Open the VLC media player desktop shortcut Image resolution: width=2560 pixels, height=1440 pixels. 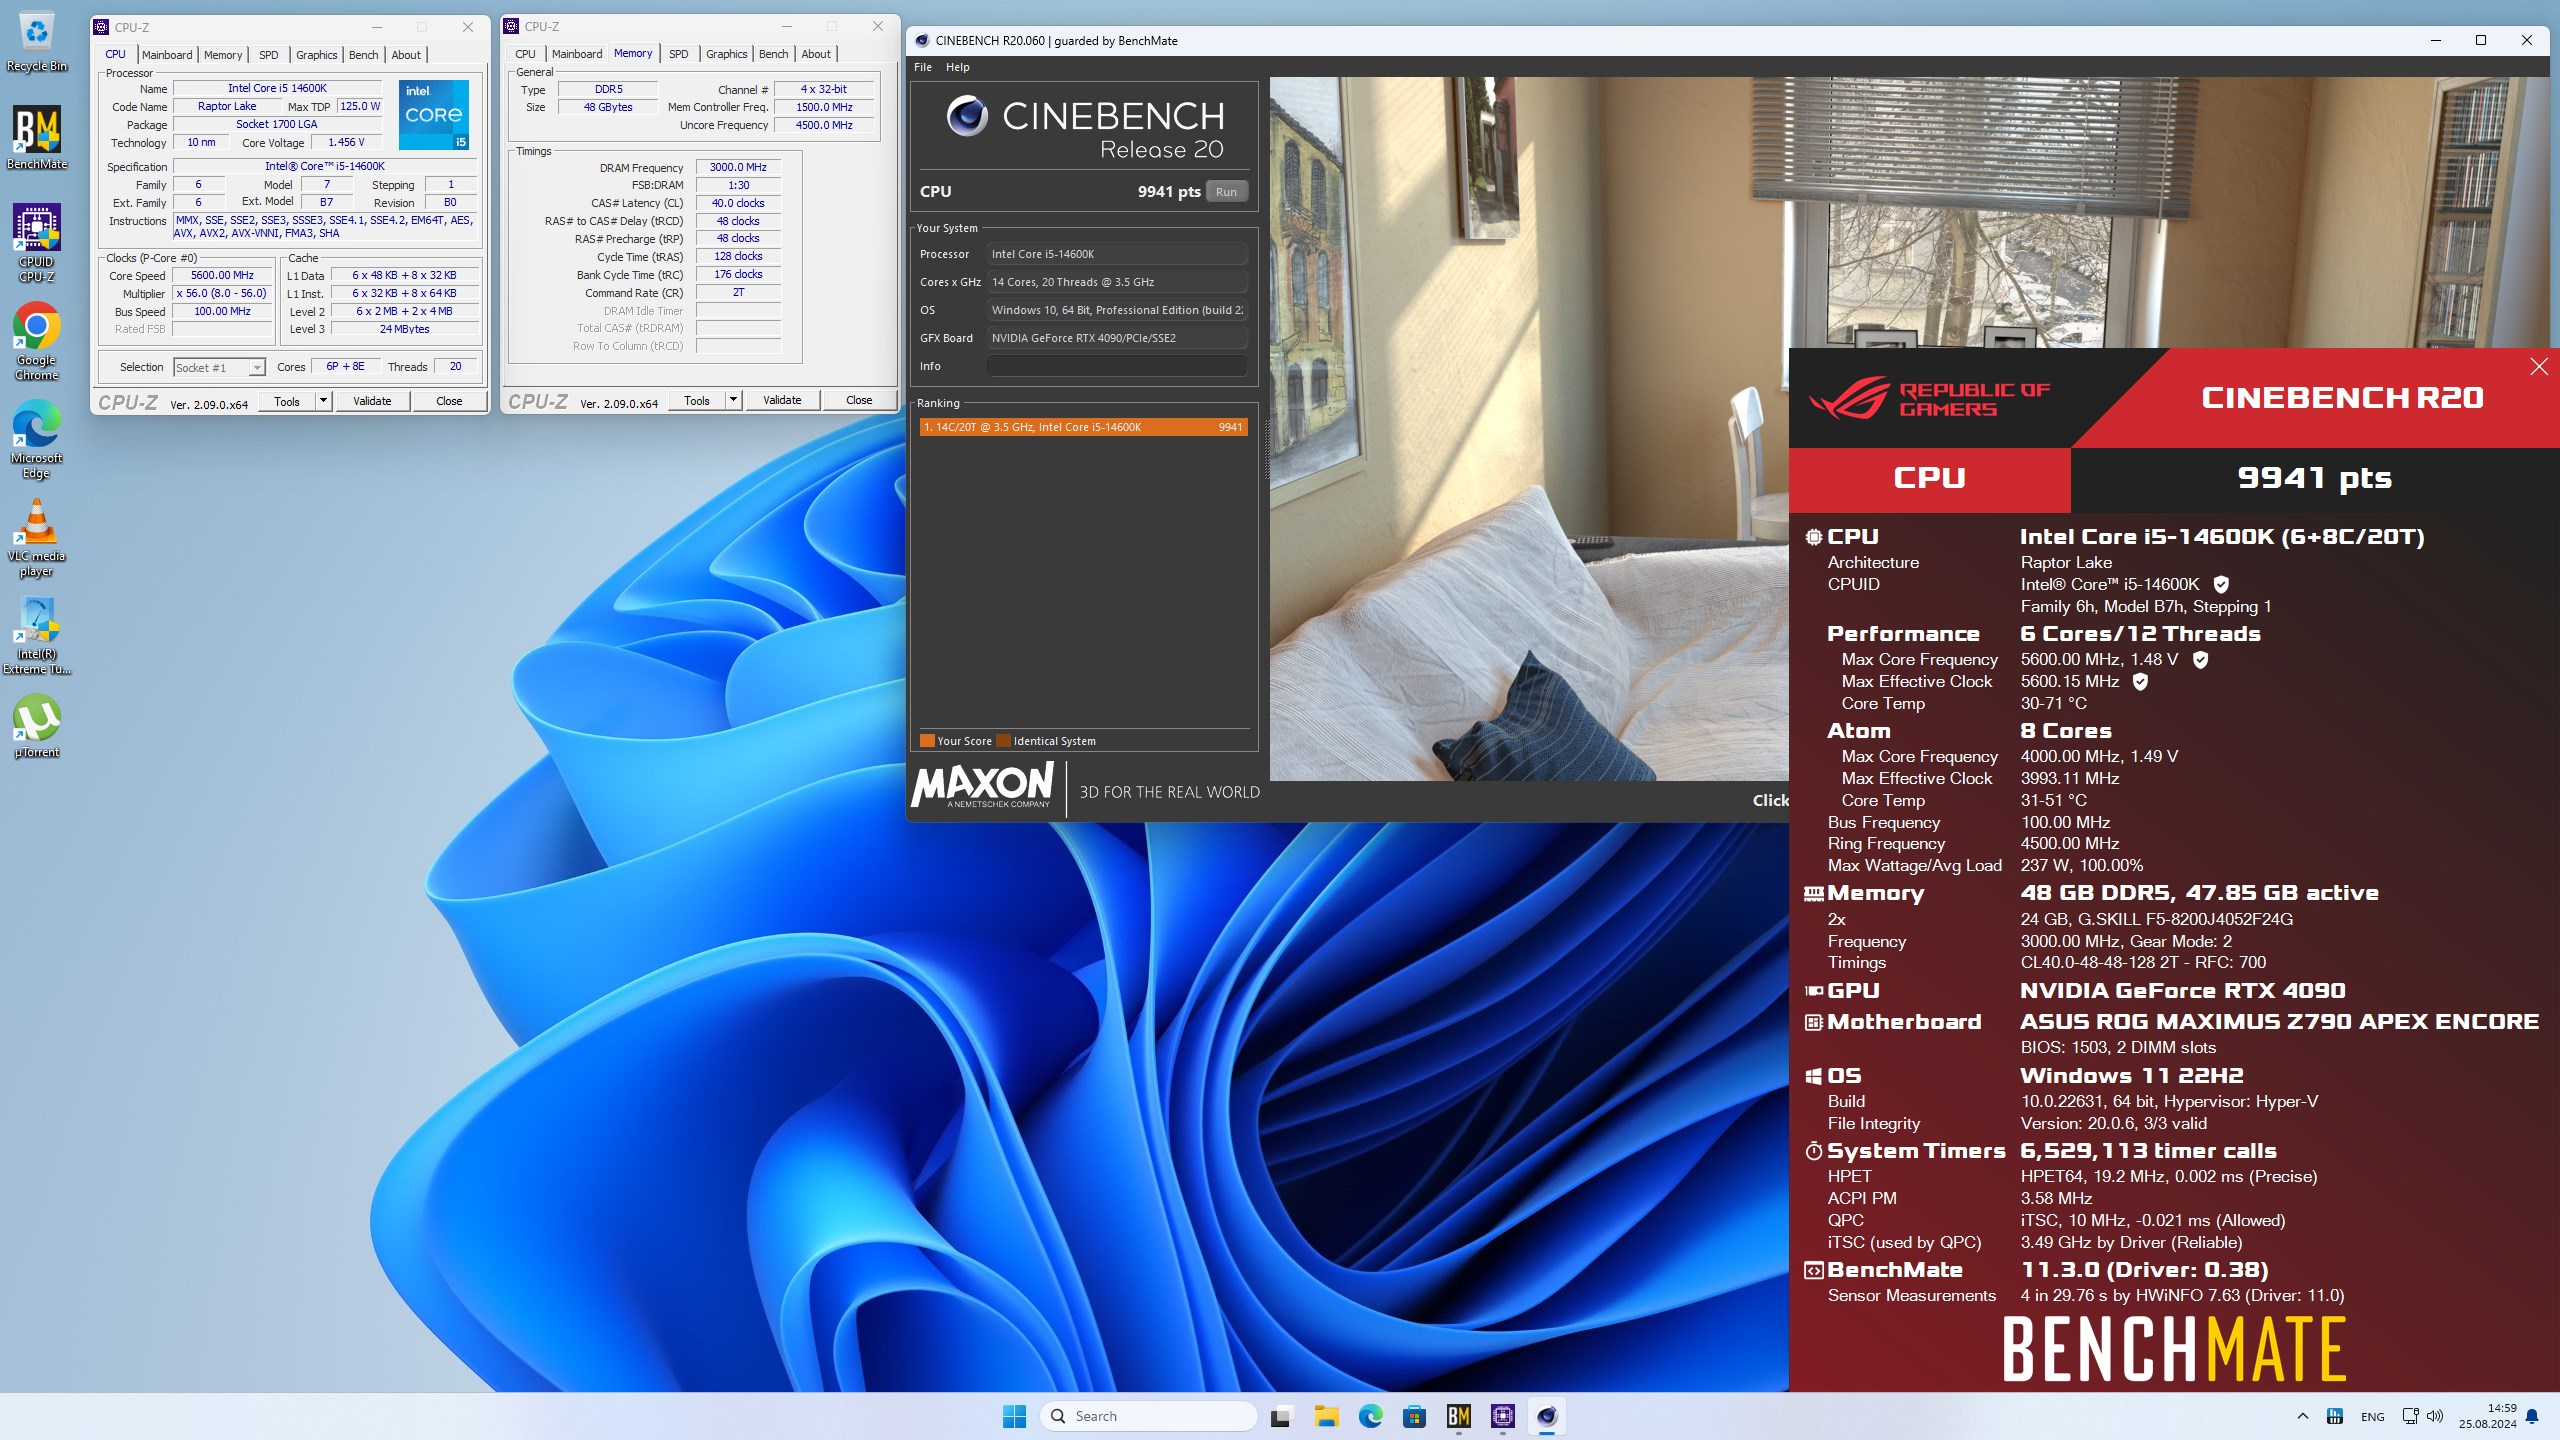(37, 537)
